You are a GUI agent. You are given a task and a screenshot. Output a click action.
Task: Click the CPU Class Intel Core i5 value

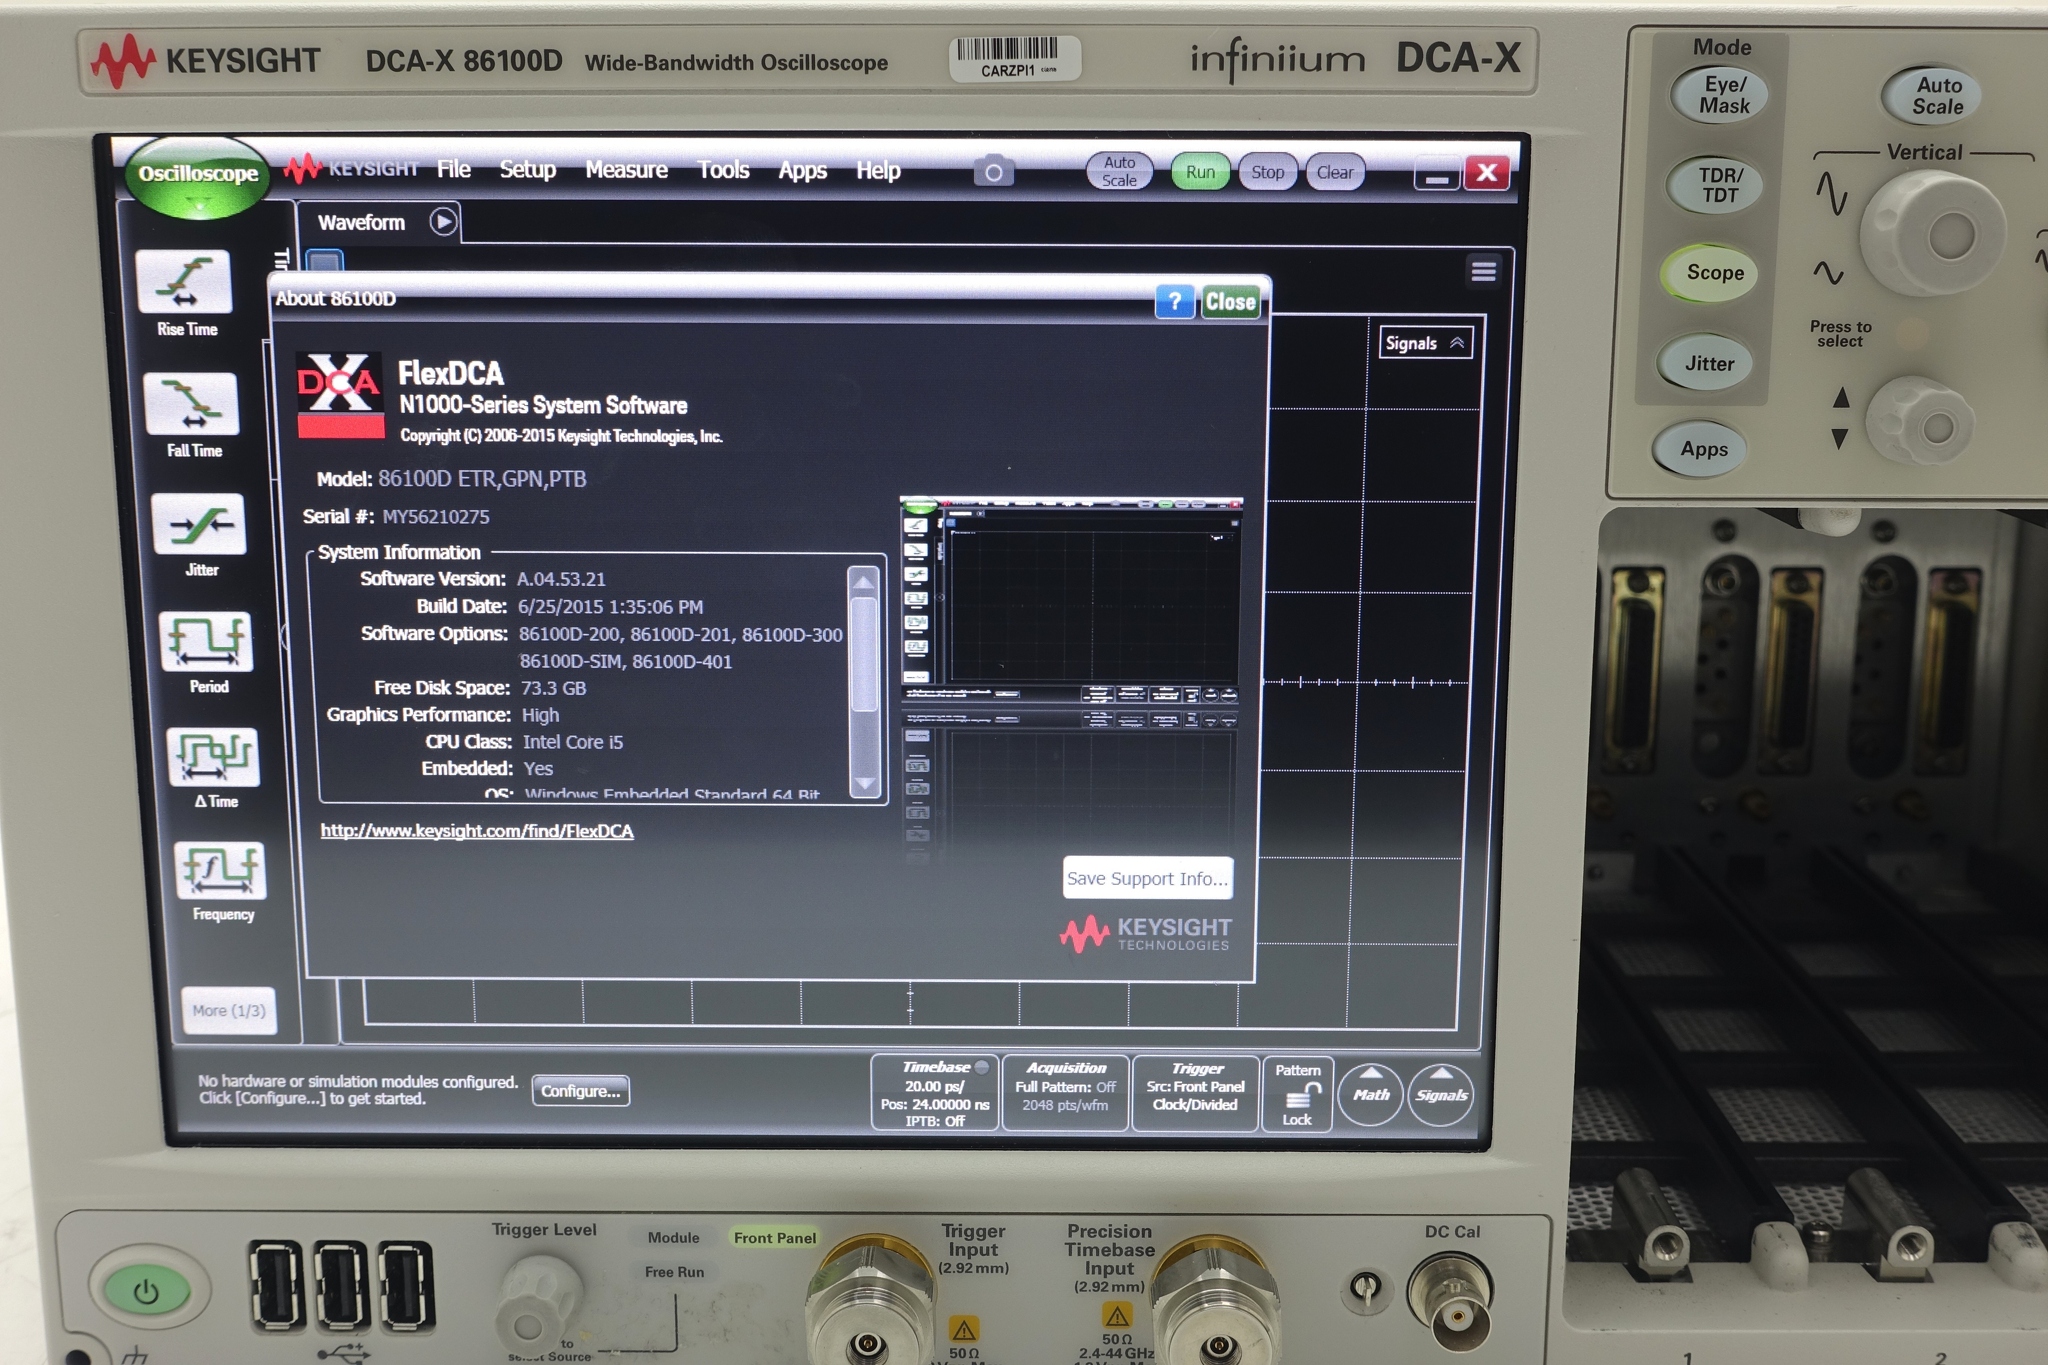tap(573, 742)
